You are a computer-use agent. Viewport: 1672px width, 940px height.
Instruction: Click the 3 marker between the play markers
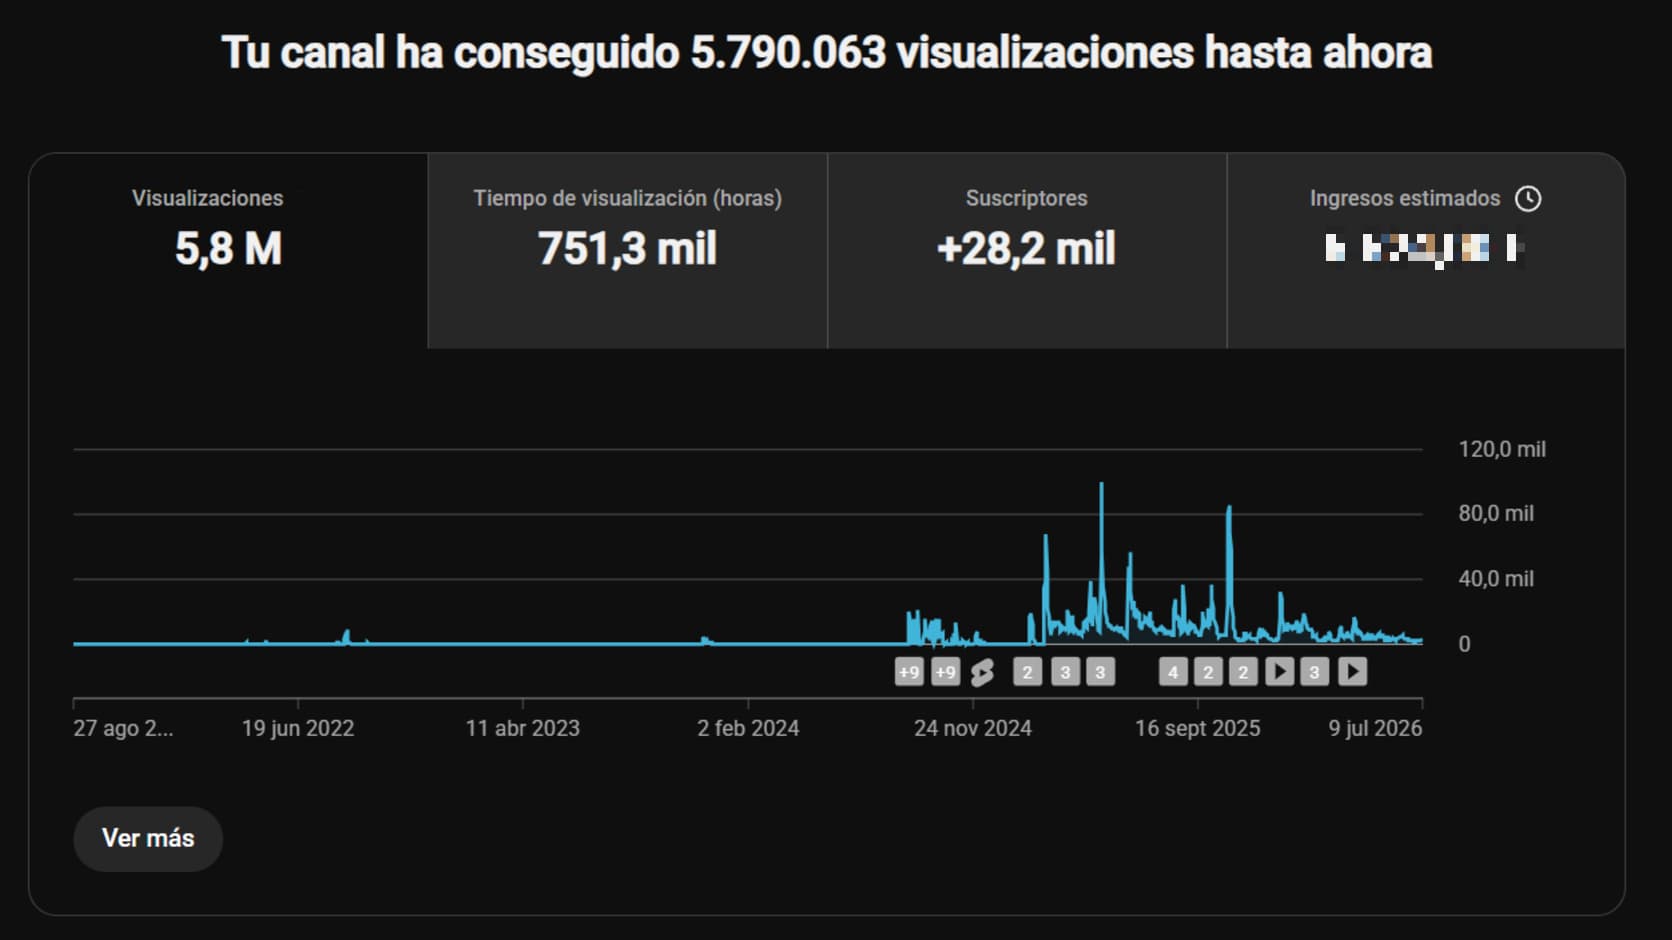[1314, 672]
